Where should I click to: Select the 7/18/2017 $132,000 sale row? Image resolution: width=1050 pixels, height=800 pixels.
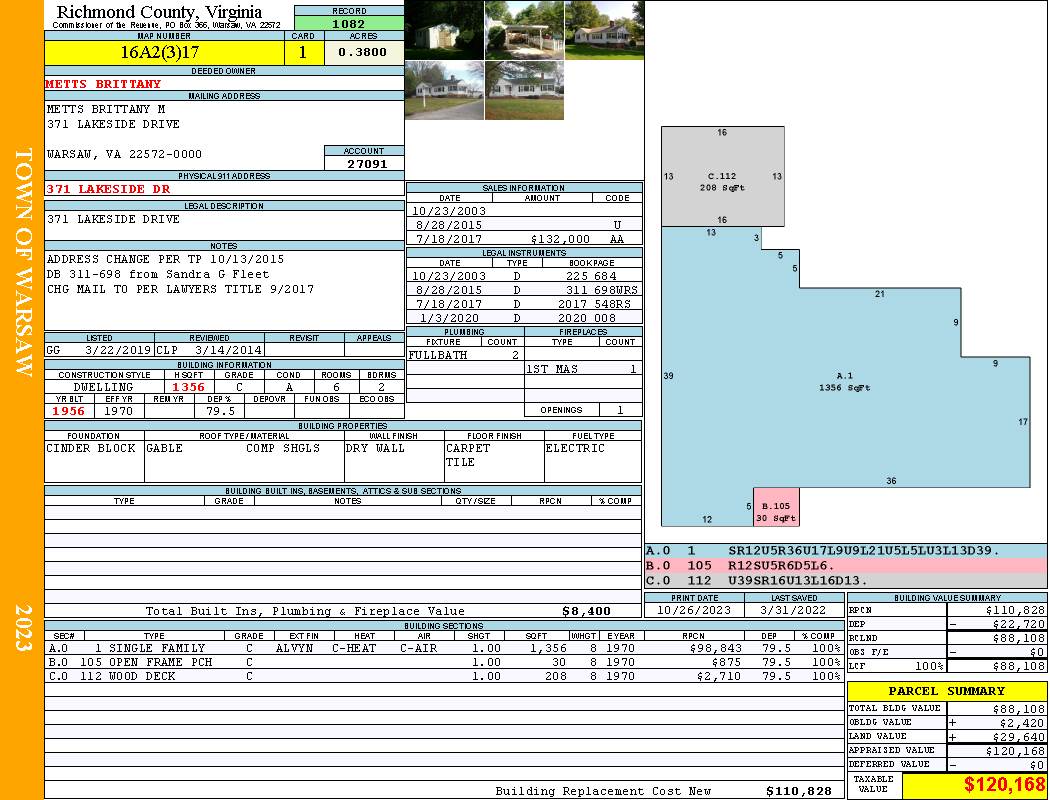pos(524,239)
